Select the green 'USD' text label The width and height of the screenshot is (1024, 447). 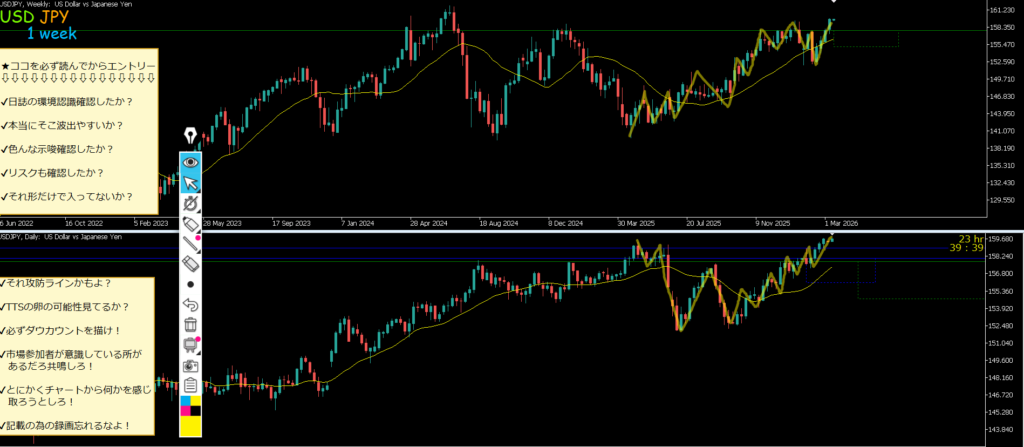18,18
